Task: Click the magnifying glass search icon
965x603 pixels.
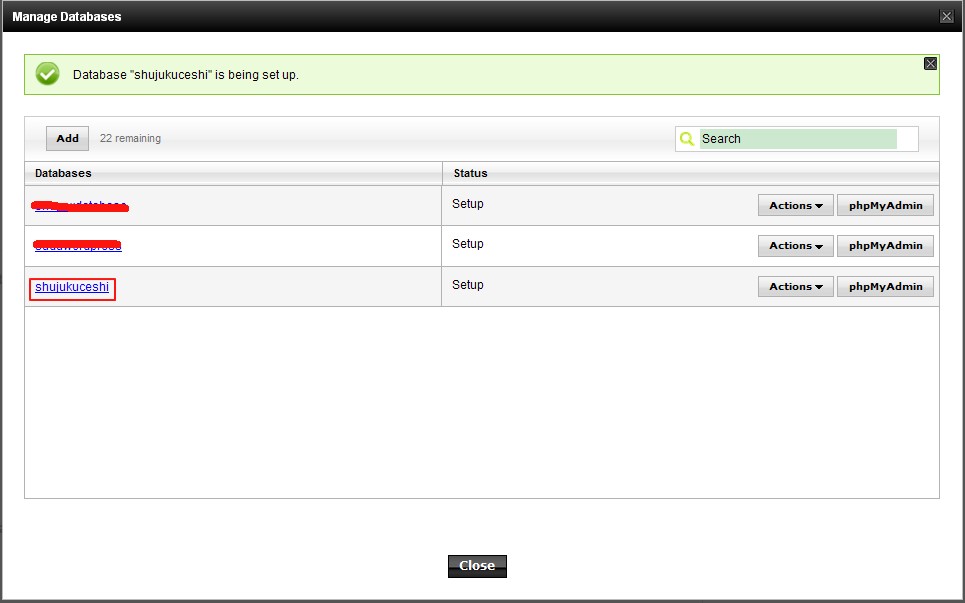Action: coord(687,139)
